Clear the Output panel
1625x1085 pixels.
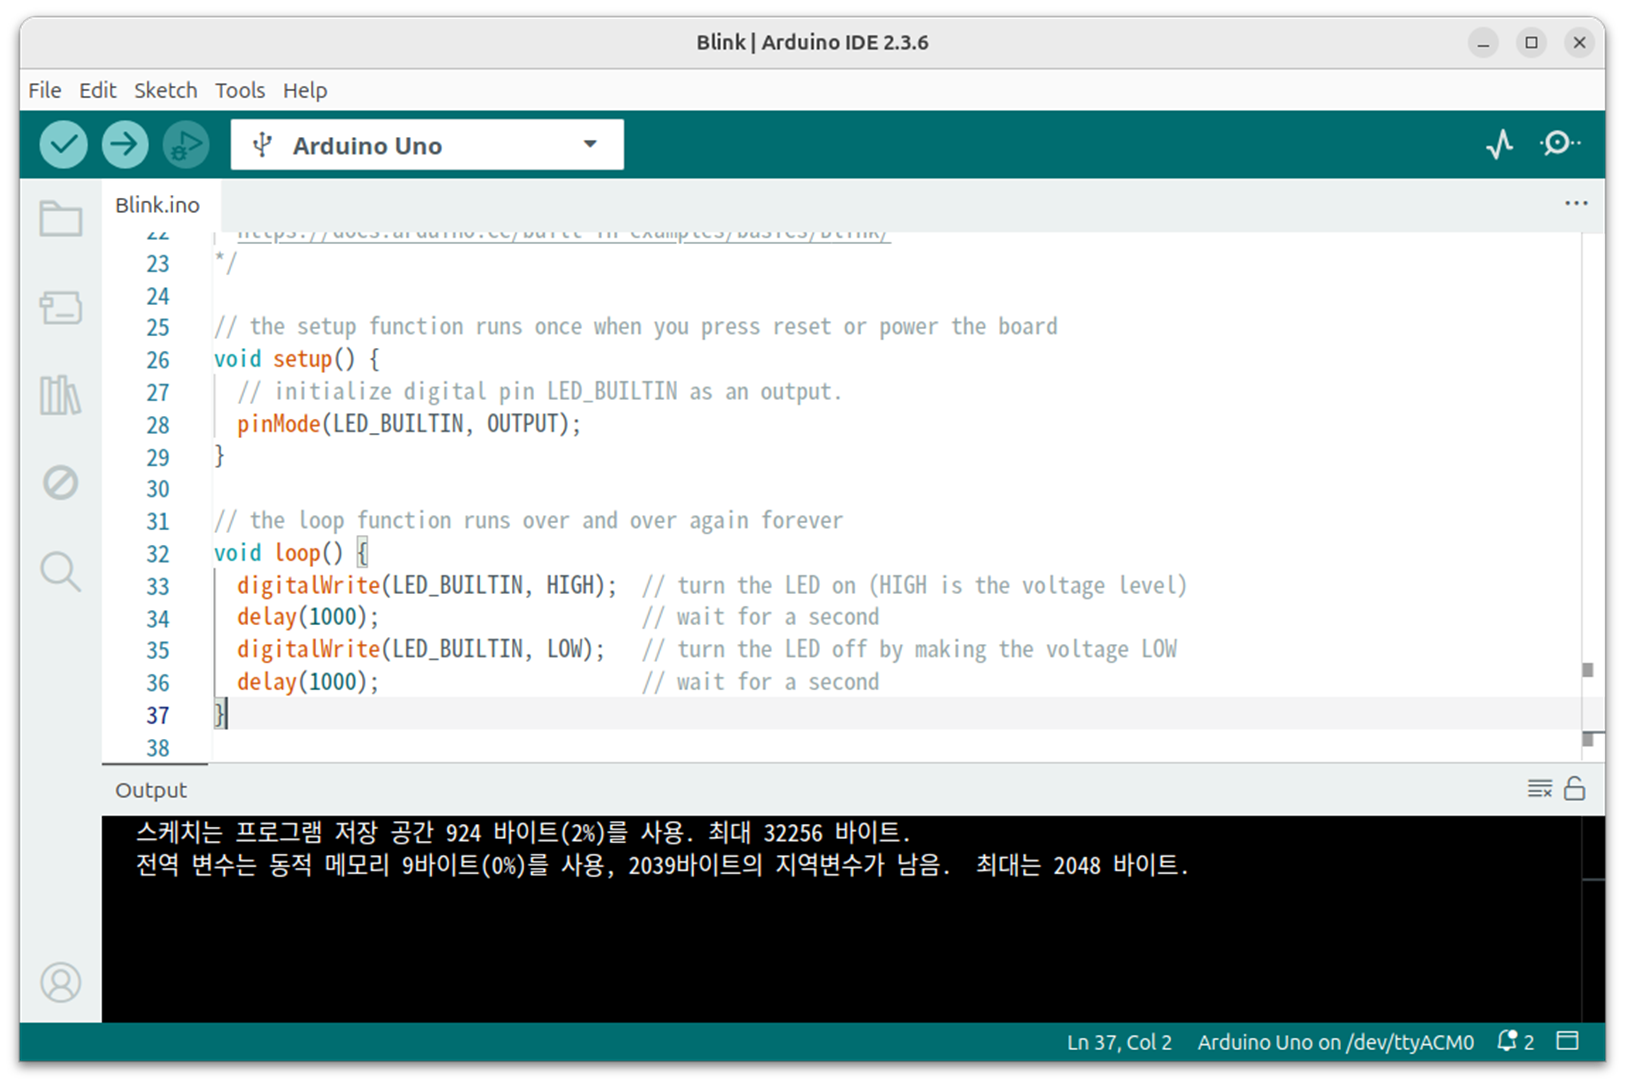(x=1540, y=789)
